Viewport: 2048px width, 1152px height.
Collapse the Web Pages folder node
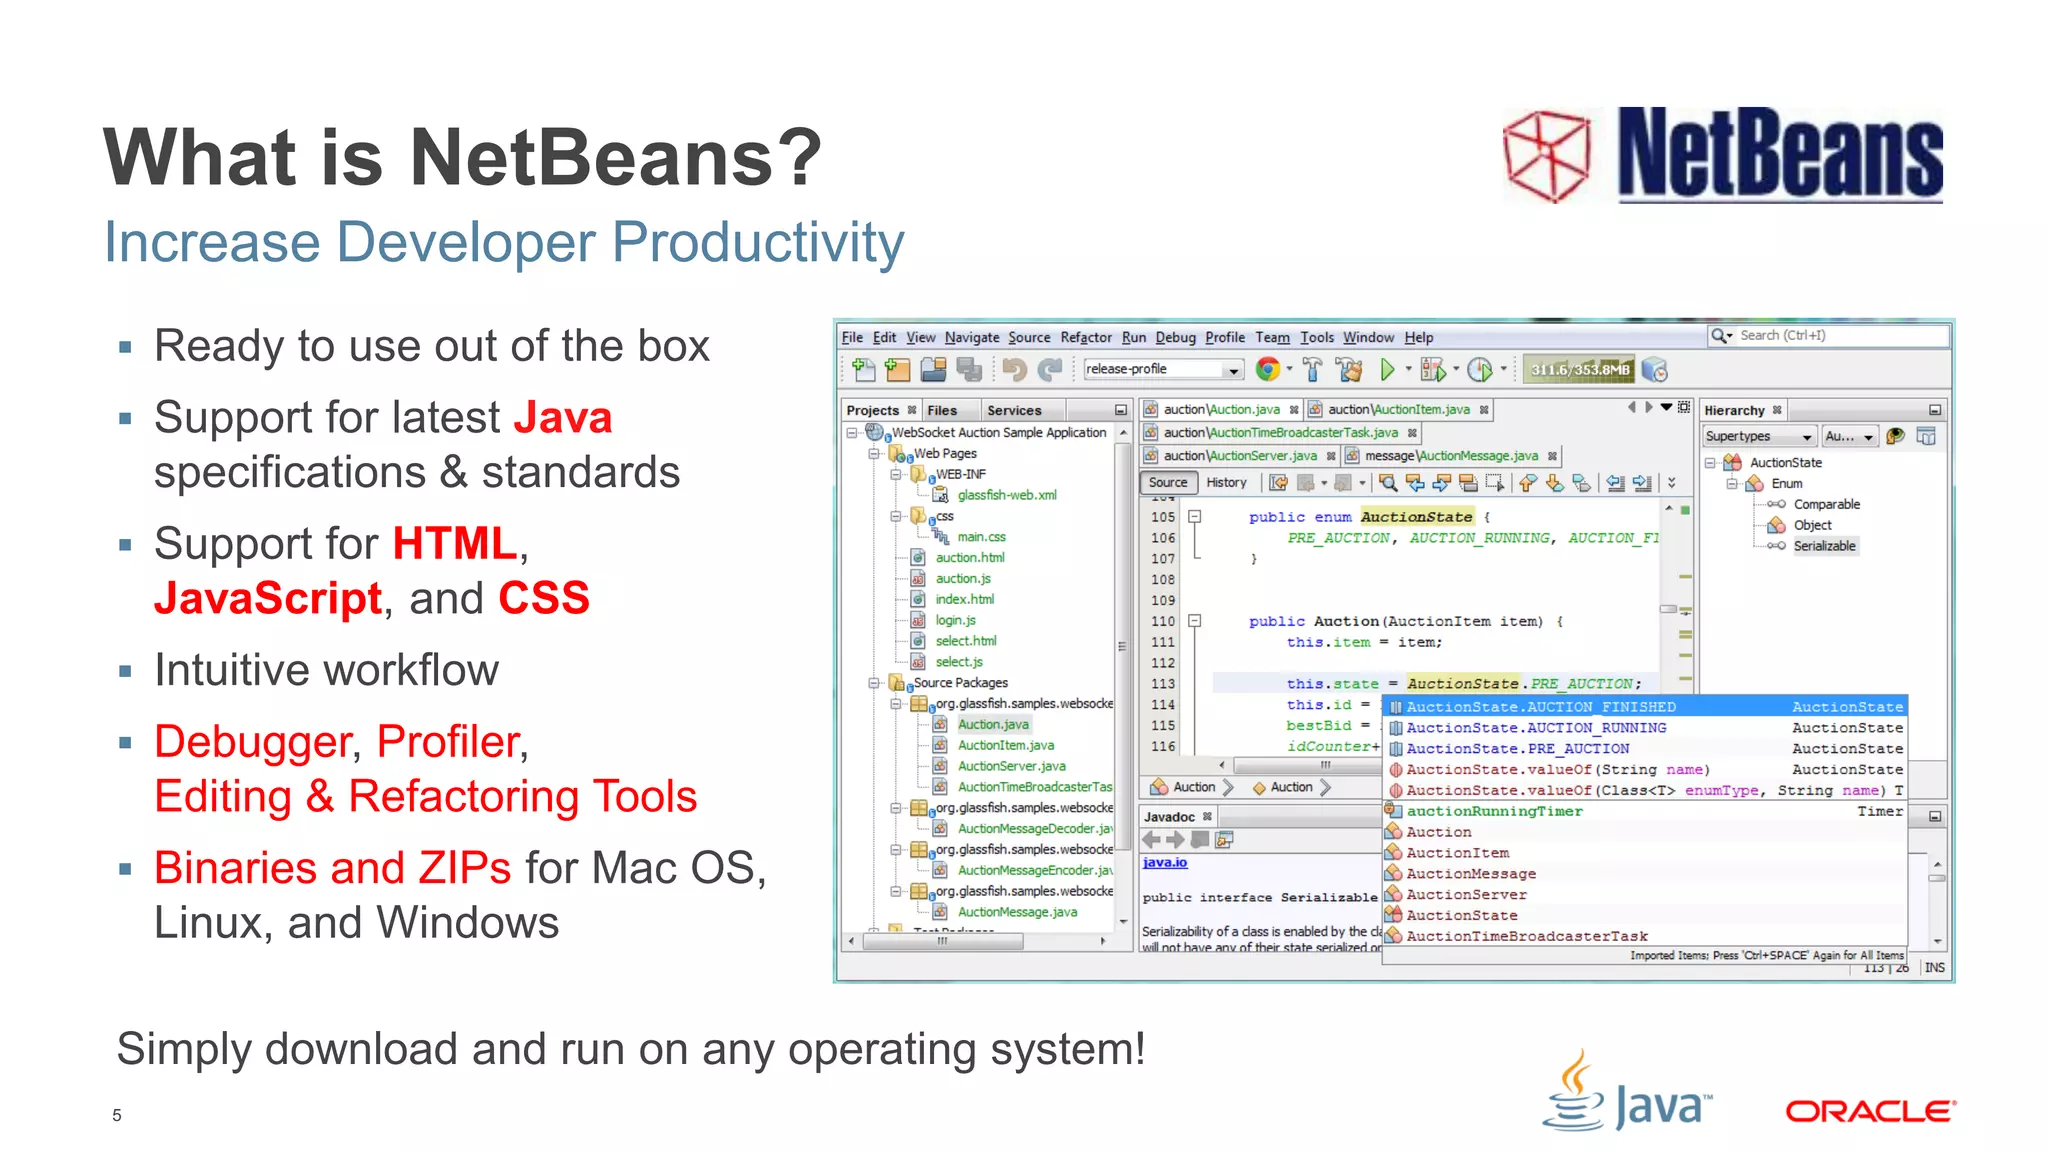point(873,454)
